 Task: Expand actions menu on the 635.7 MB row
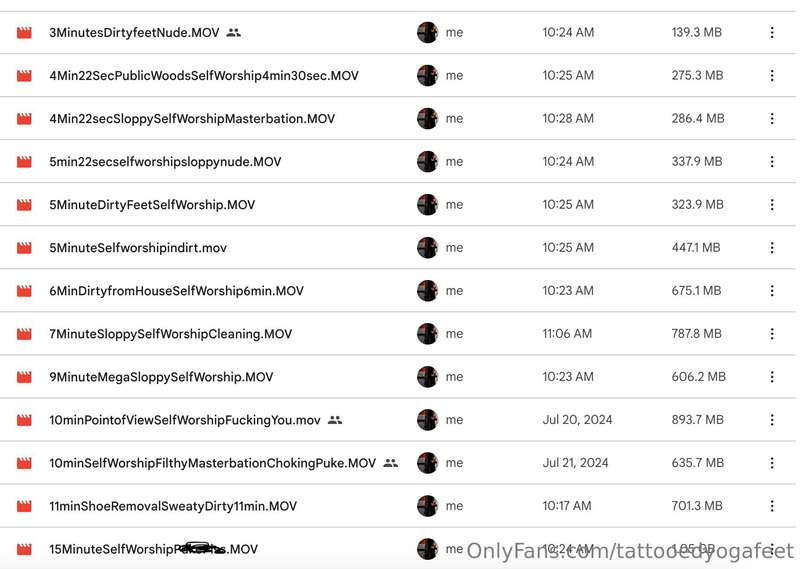[x=772, y=463]
